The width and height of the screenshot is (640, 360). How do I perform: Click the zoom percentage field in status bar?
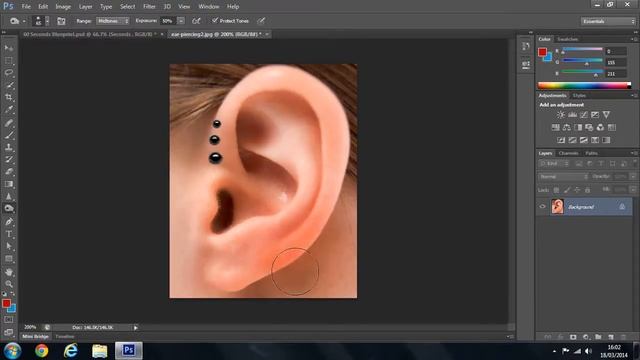[x=31, y=327]
